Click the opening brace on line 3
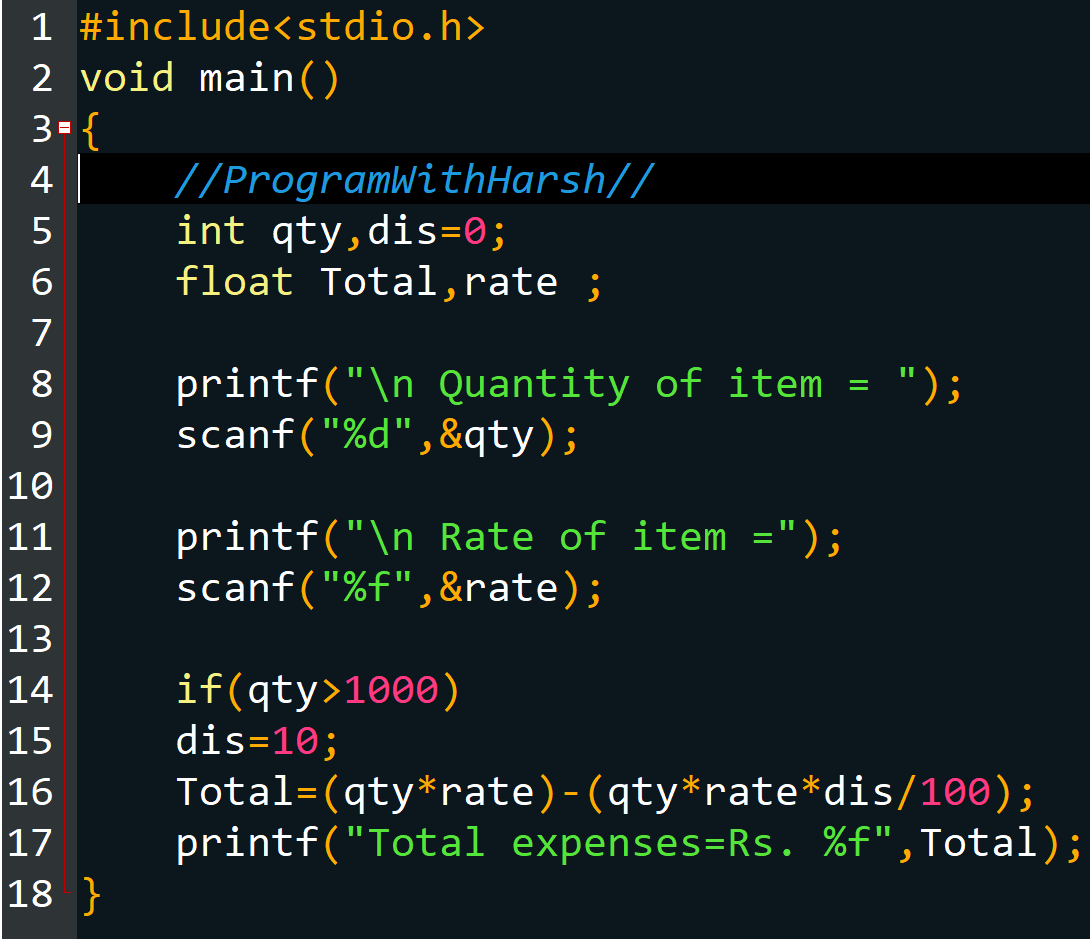 click(90, 131)
